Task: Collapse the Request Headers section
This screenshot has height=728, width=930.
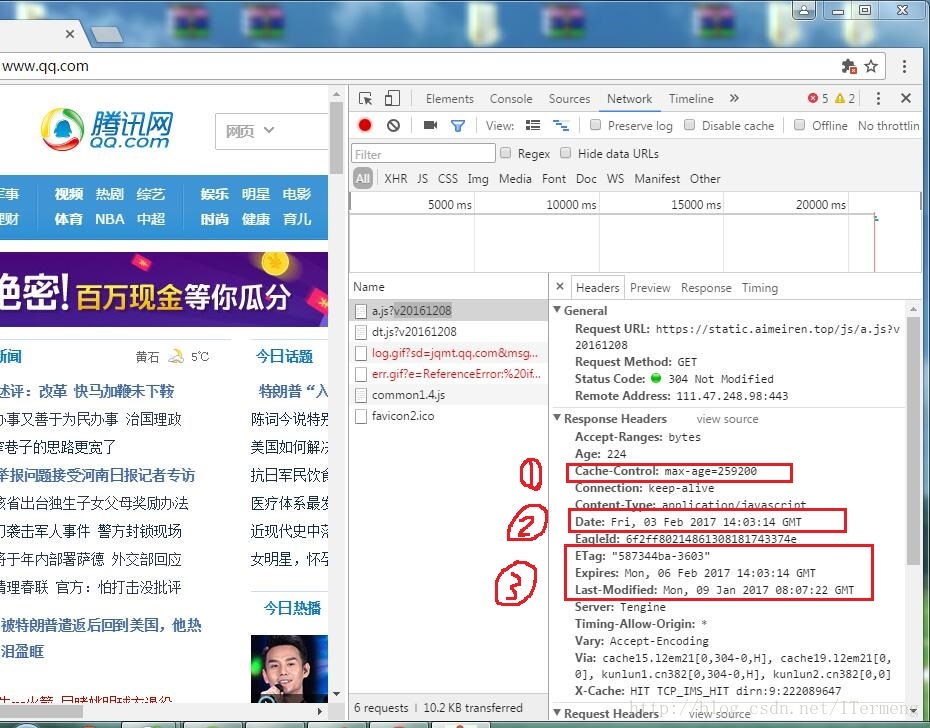Action: [557, 711]
